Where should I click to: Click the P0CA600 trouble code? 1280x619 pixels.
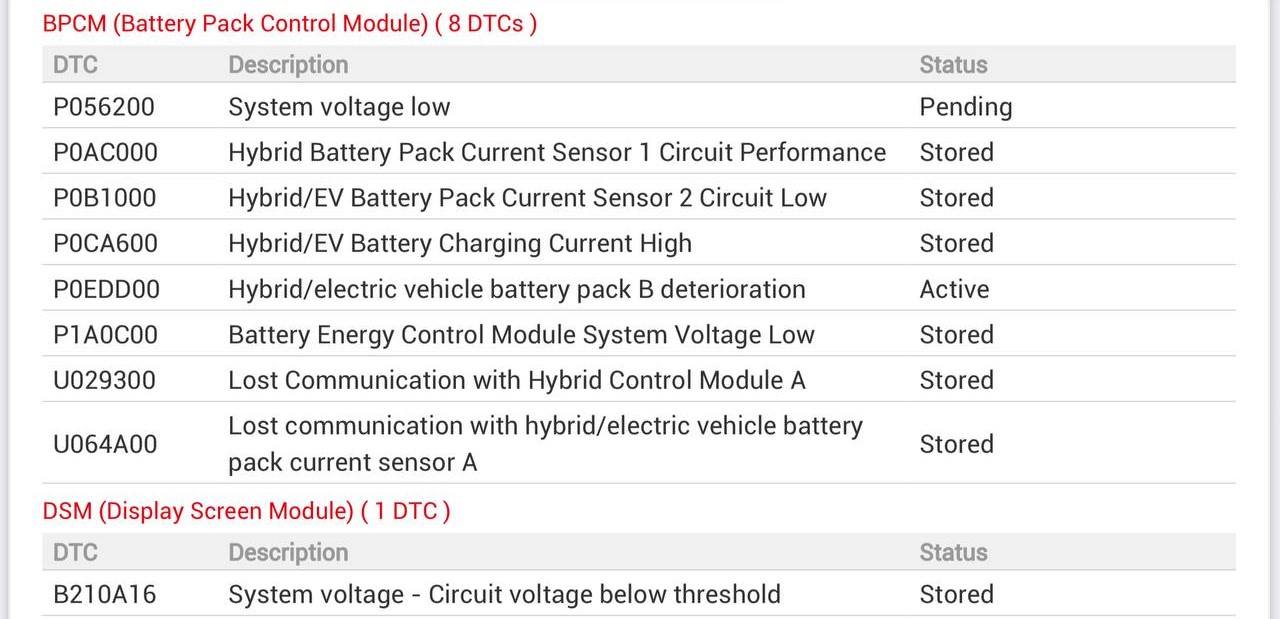105,243
